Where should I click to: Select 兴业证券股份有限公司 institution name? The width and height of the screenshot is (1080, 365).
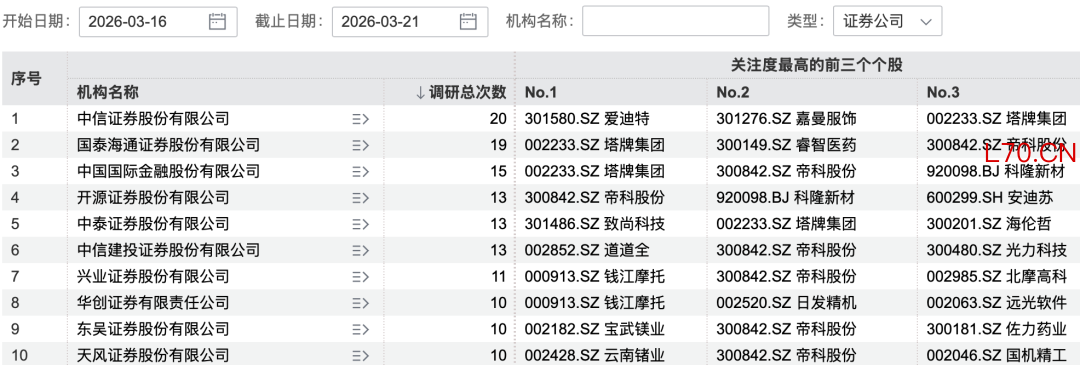tap(153, 278)
